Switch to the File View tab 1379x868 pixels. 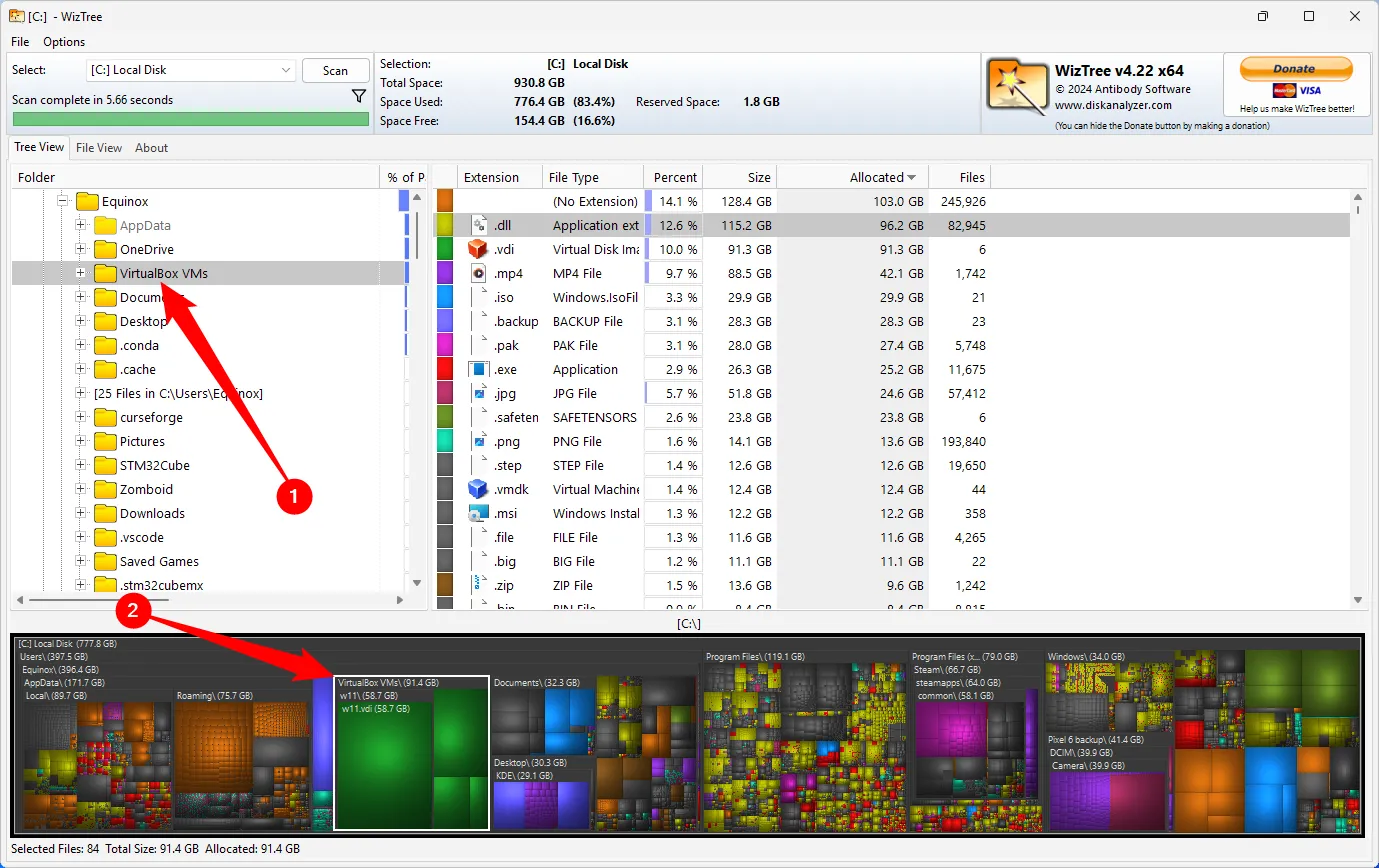(x=99, y=148)
